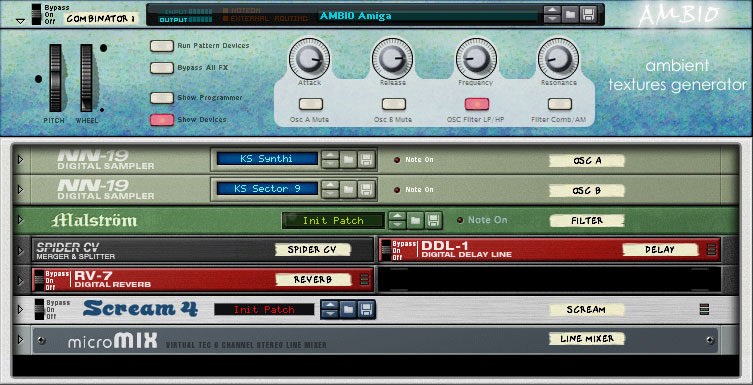The height and width of the screenshot is (385, 753).
Task: Click the Release knob
Action: (392, 59)
